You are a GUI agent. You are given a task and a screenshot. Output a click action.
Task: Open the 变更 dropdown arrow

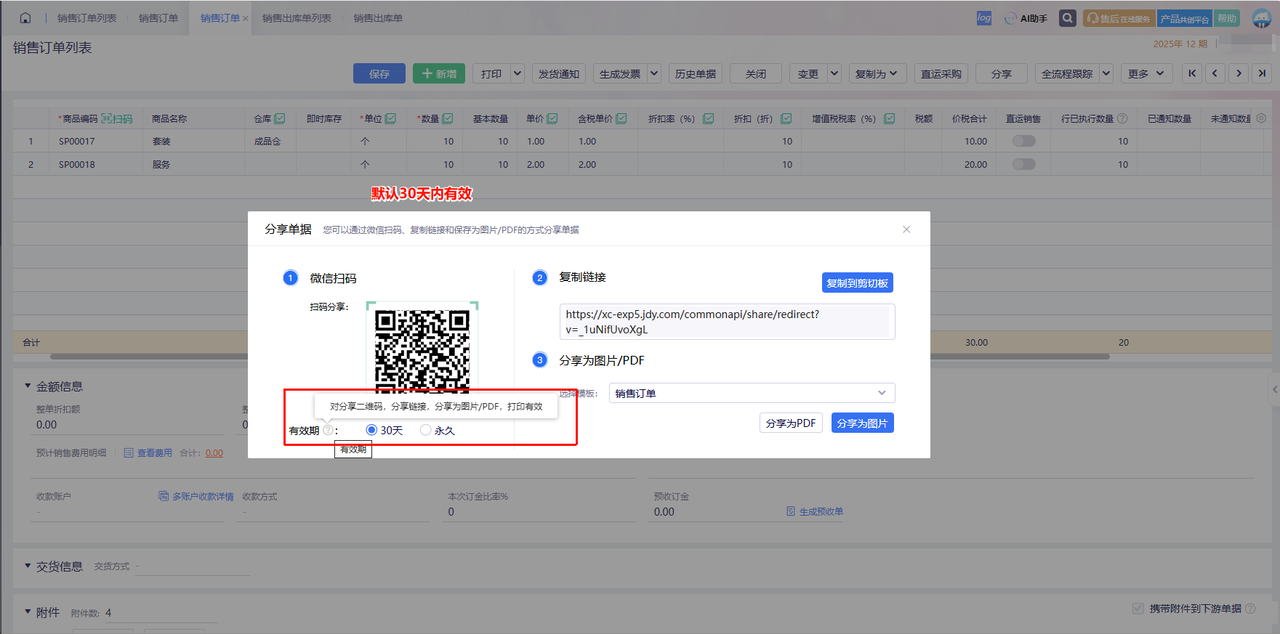(x=835, y=73)
